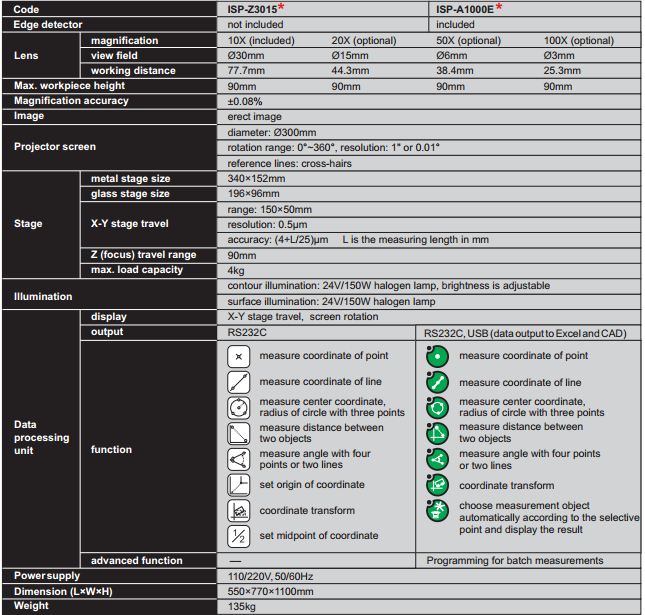
Task: Click the 'diameter: Ø300mm' projector screen row
Action: (x=429, y=132)
